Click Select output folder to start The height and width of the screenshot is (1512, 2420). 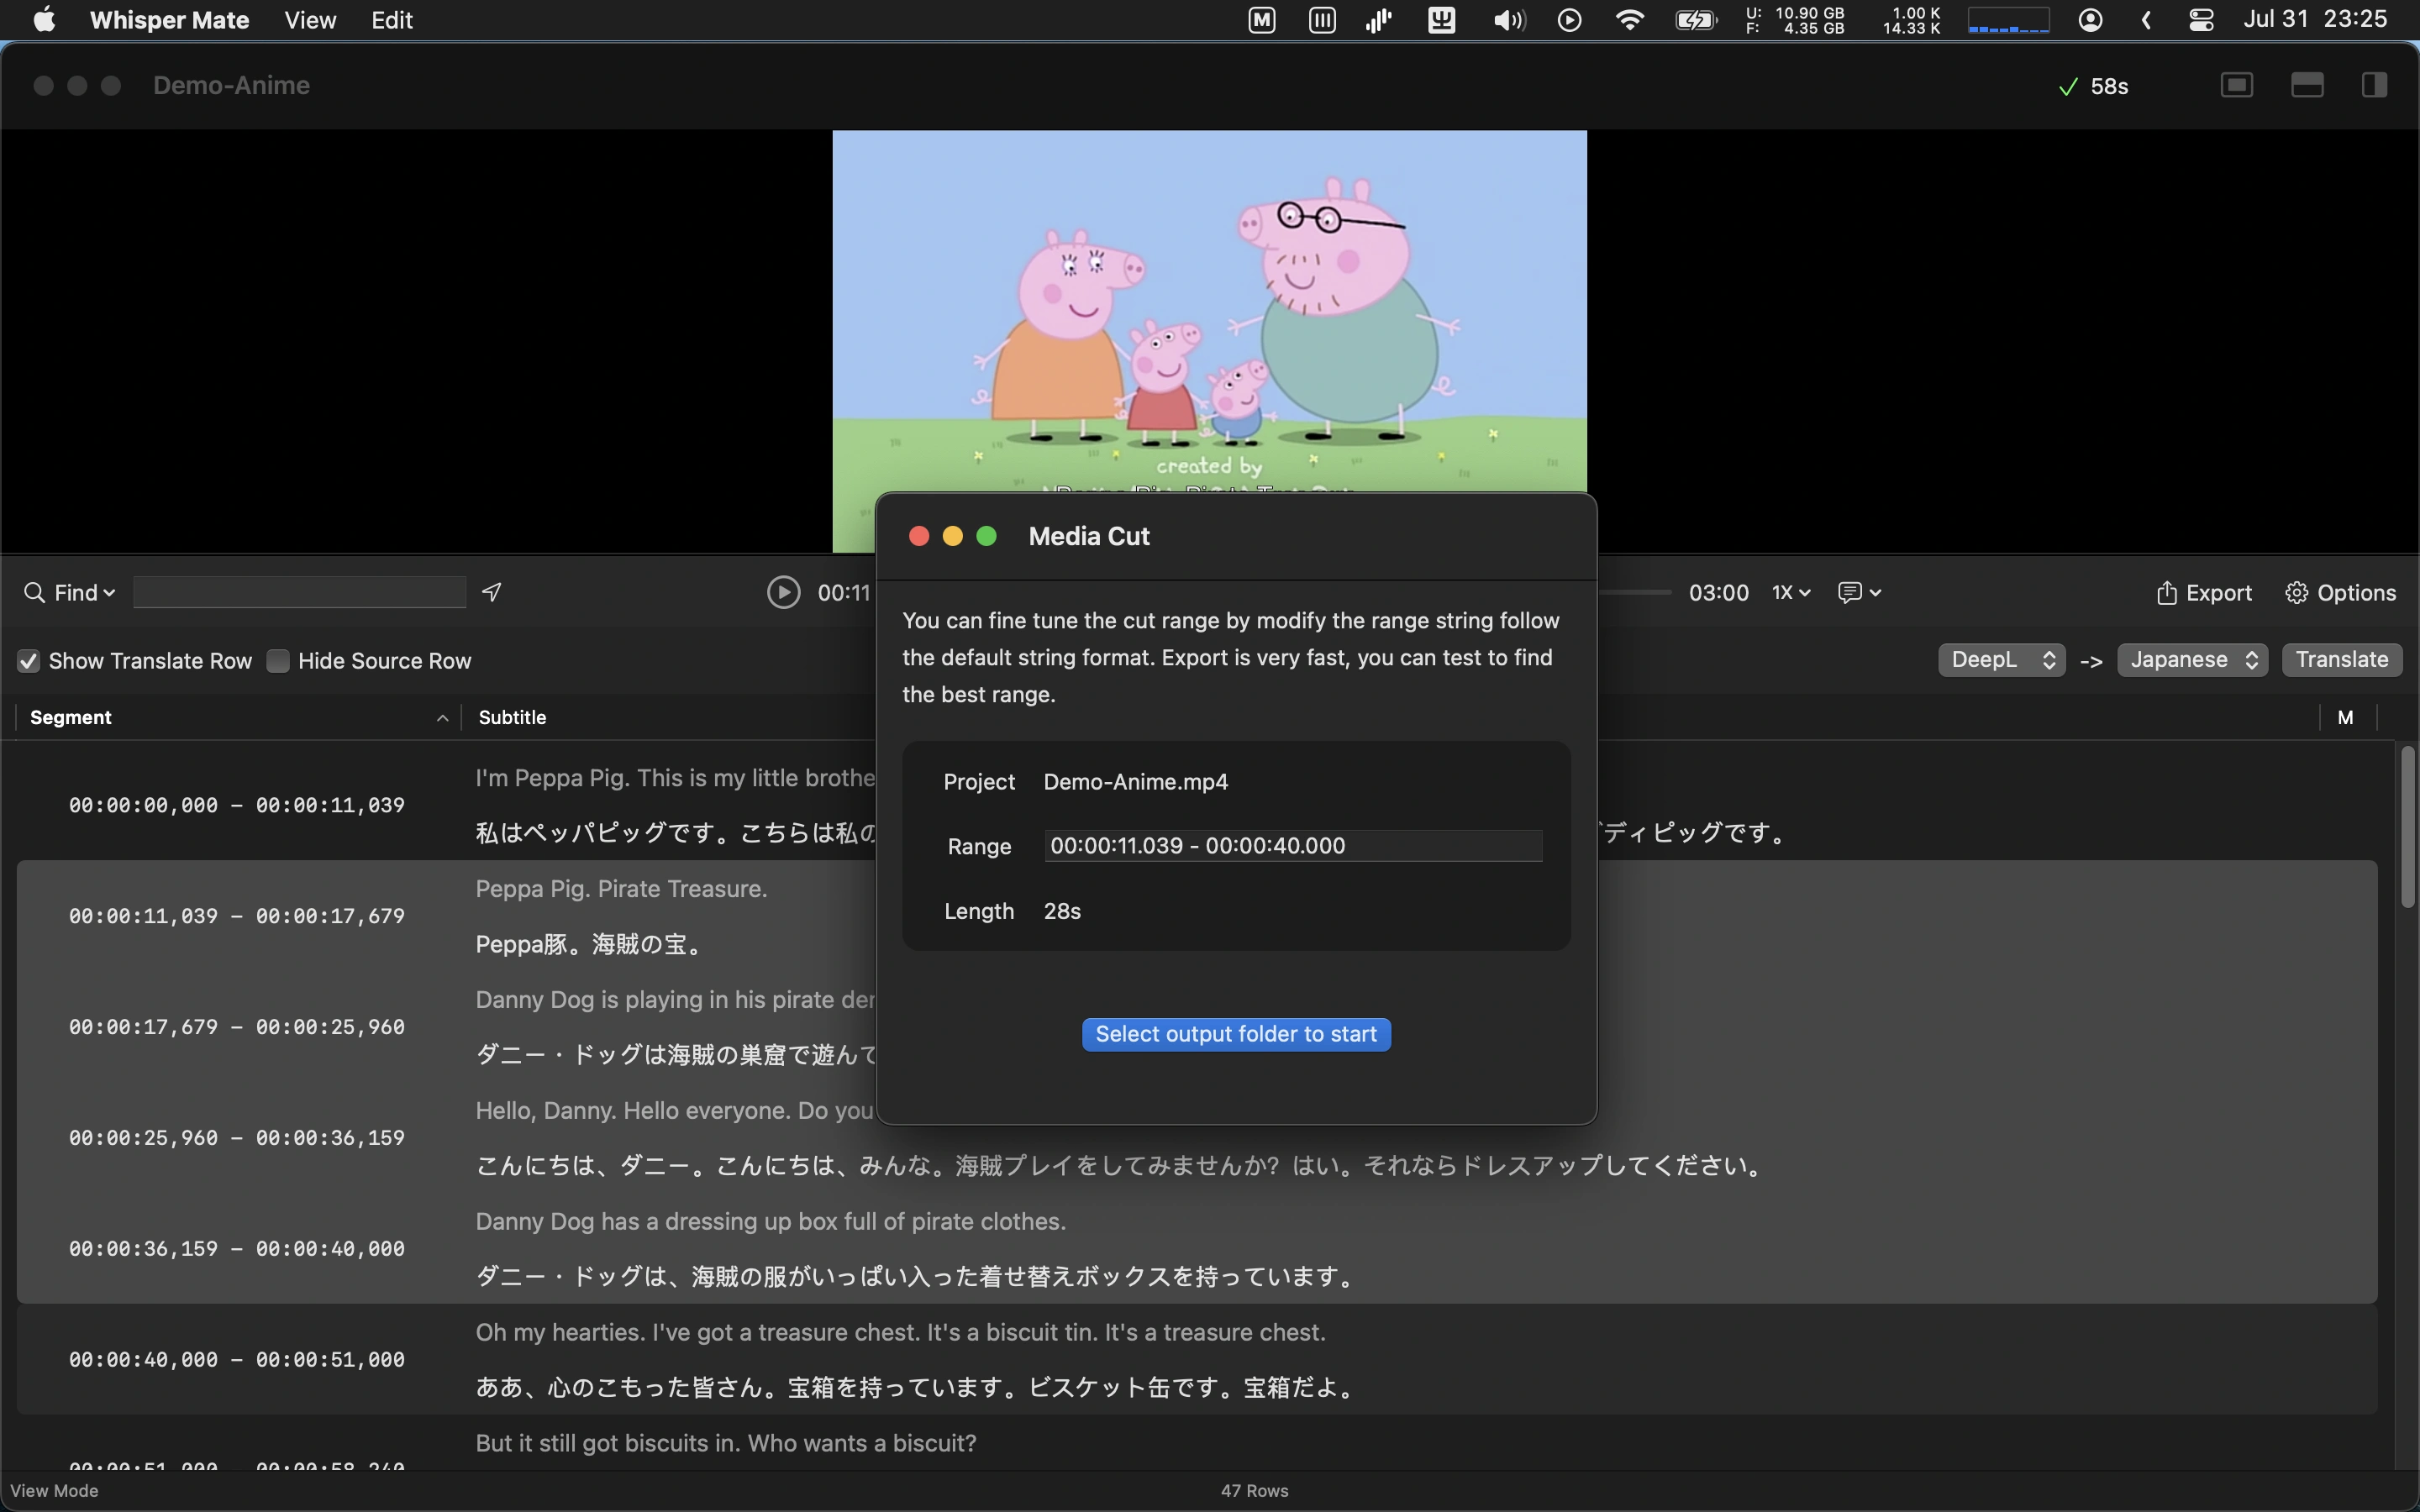point(1236,1034)
